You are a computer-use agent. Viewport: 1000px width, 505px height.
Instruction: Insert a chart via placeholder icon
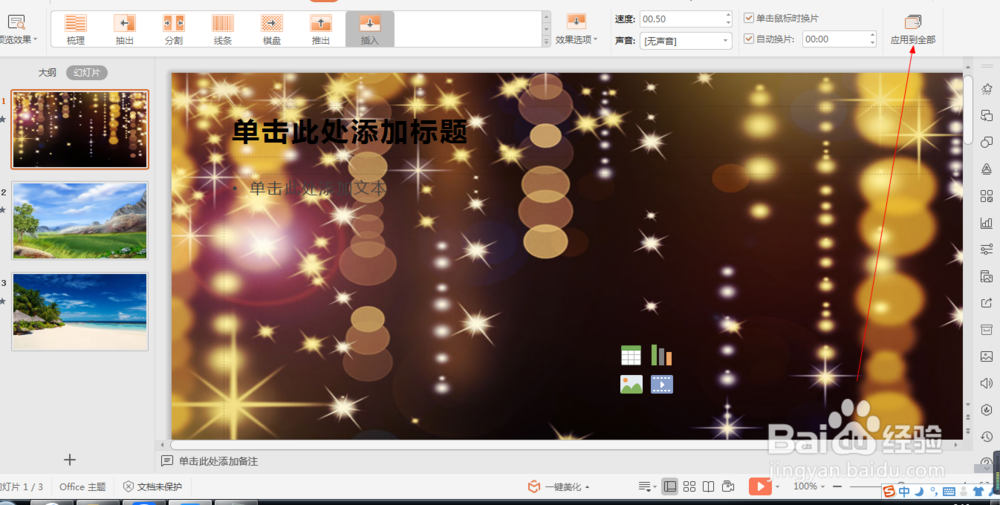tap(661, 355)
